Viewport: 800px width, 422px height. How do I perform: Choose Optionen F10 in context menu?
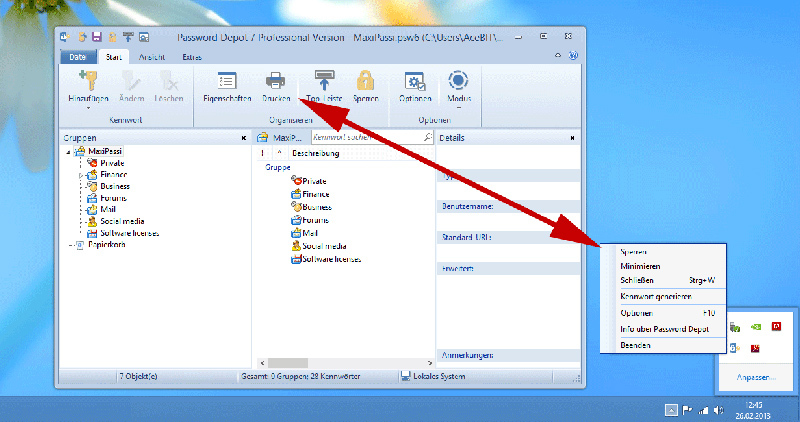click(x=663, y=313)
